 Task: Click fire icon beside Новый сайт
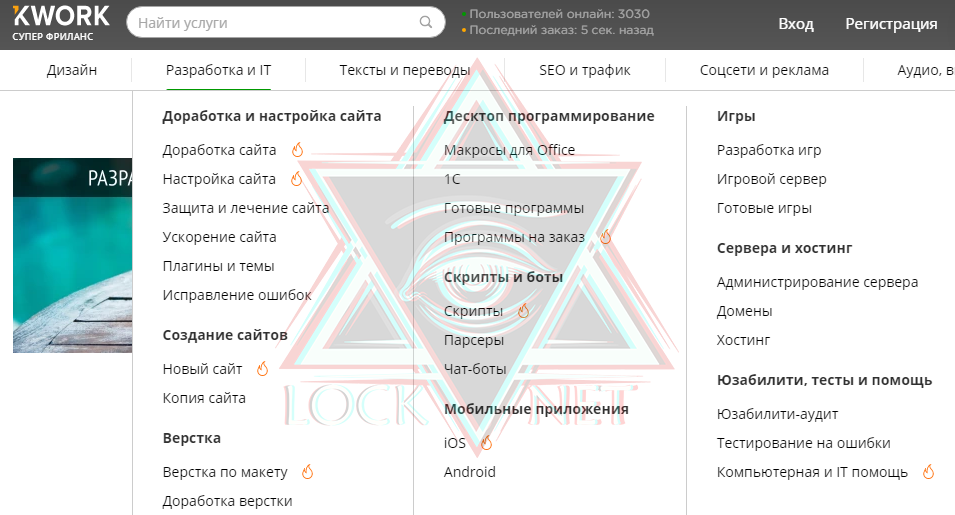pos(263,369)
